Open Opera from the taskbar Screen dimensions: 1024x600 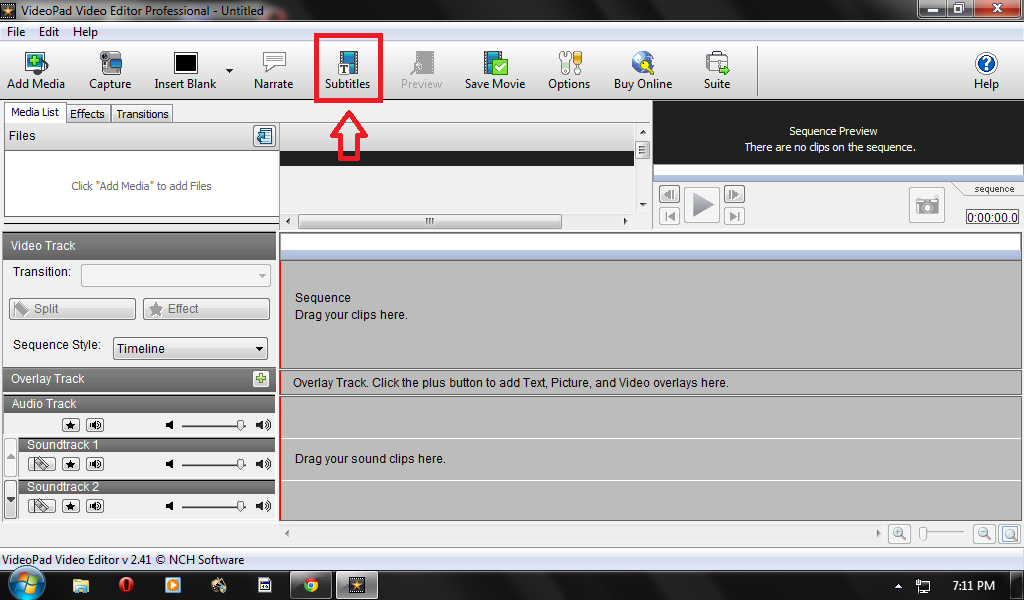click(126, 584)
